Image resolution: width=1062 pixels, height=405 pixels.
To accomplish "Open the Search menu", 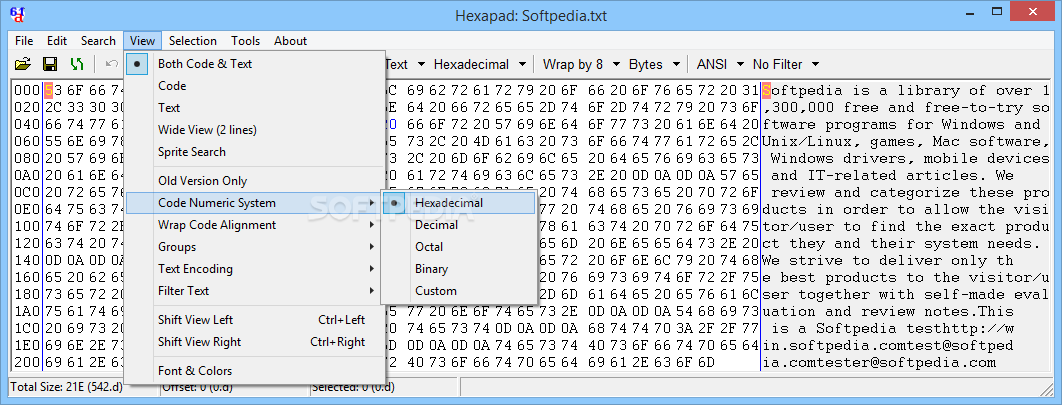I will (x=98, y=41).
